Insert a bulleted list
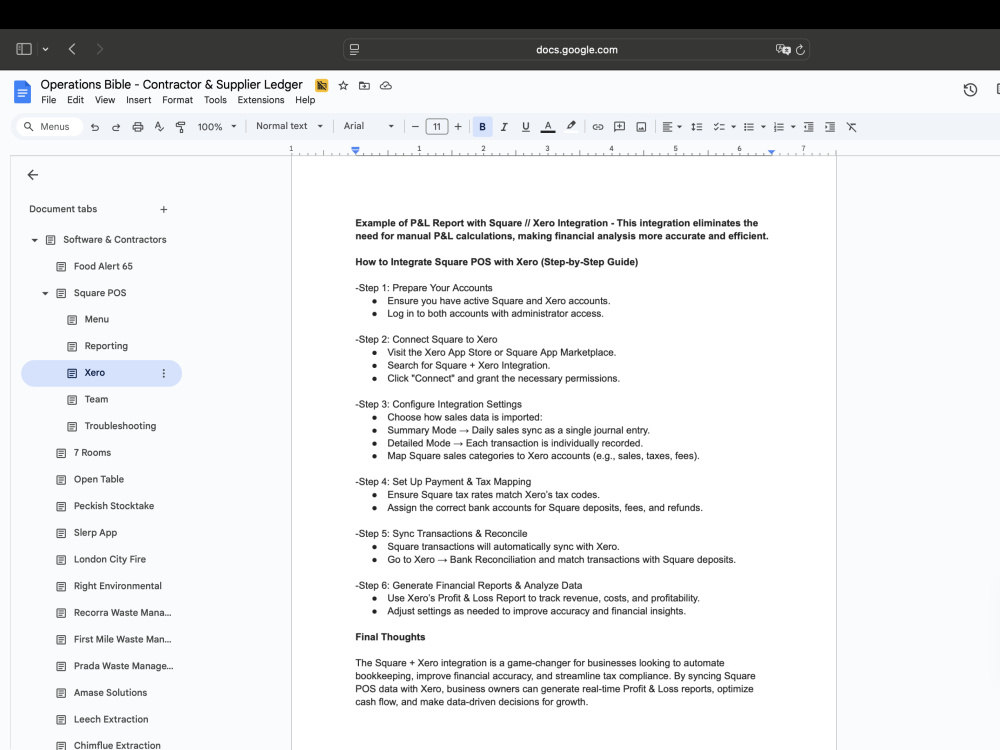This screenshot has width=1000, height=750. 749,127
